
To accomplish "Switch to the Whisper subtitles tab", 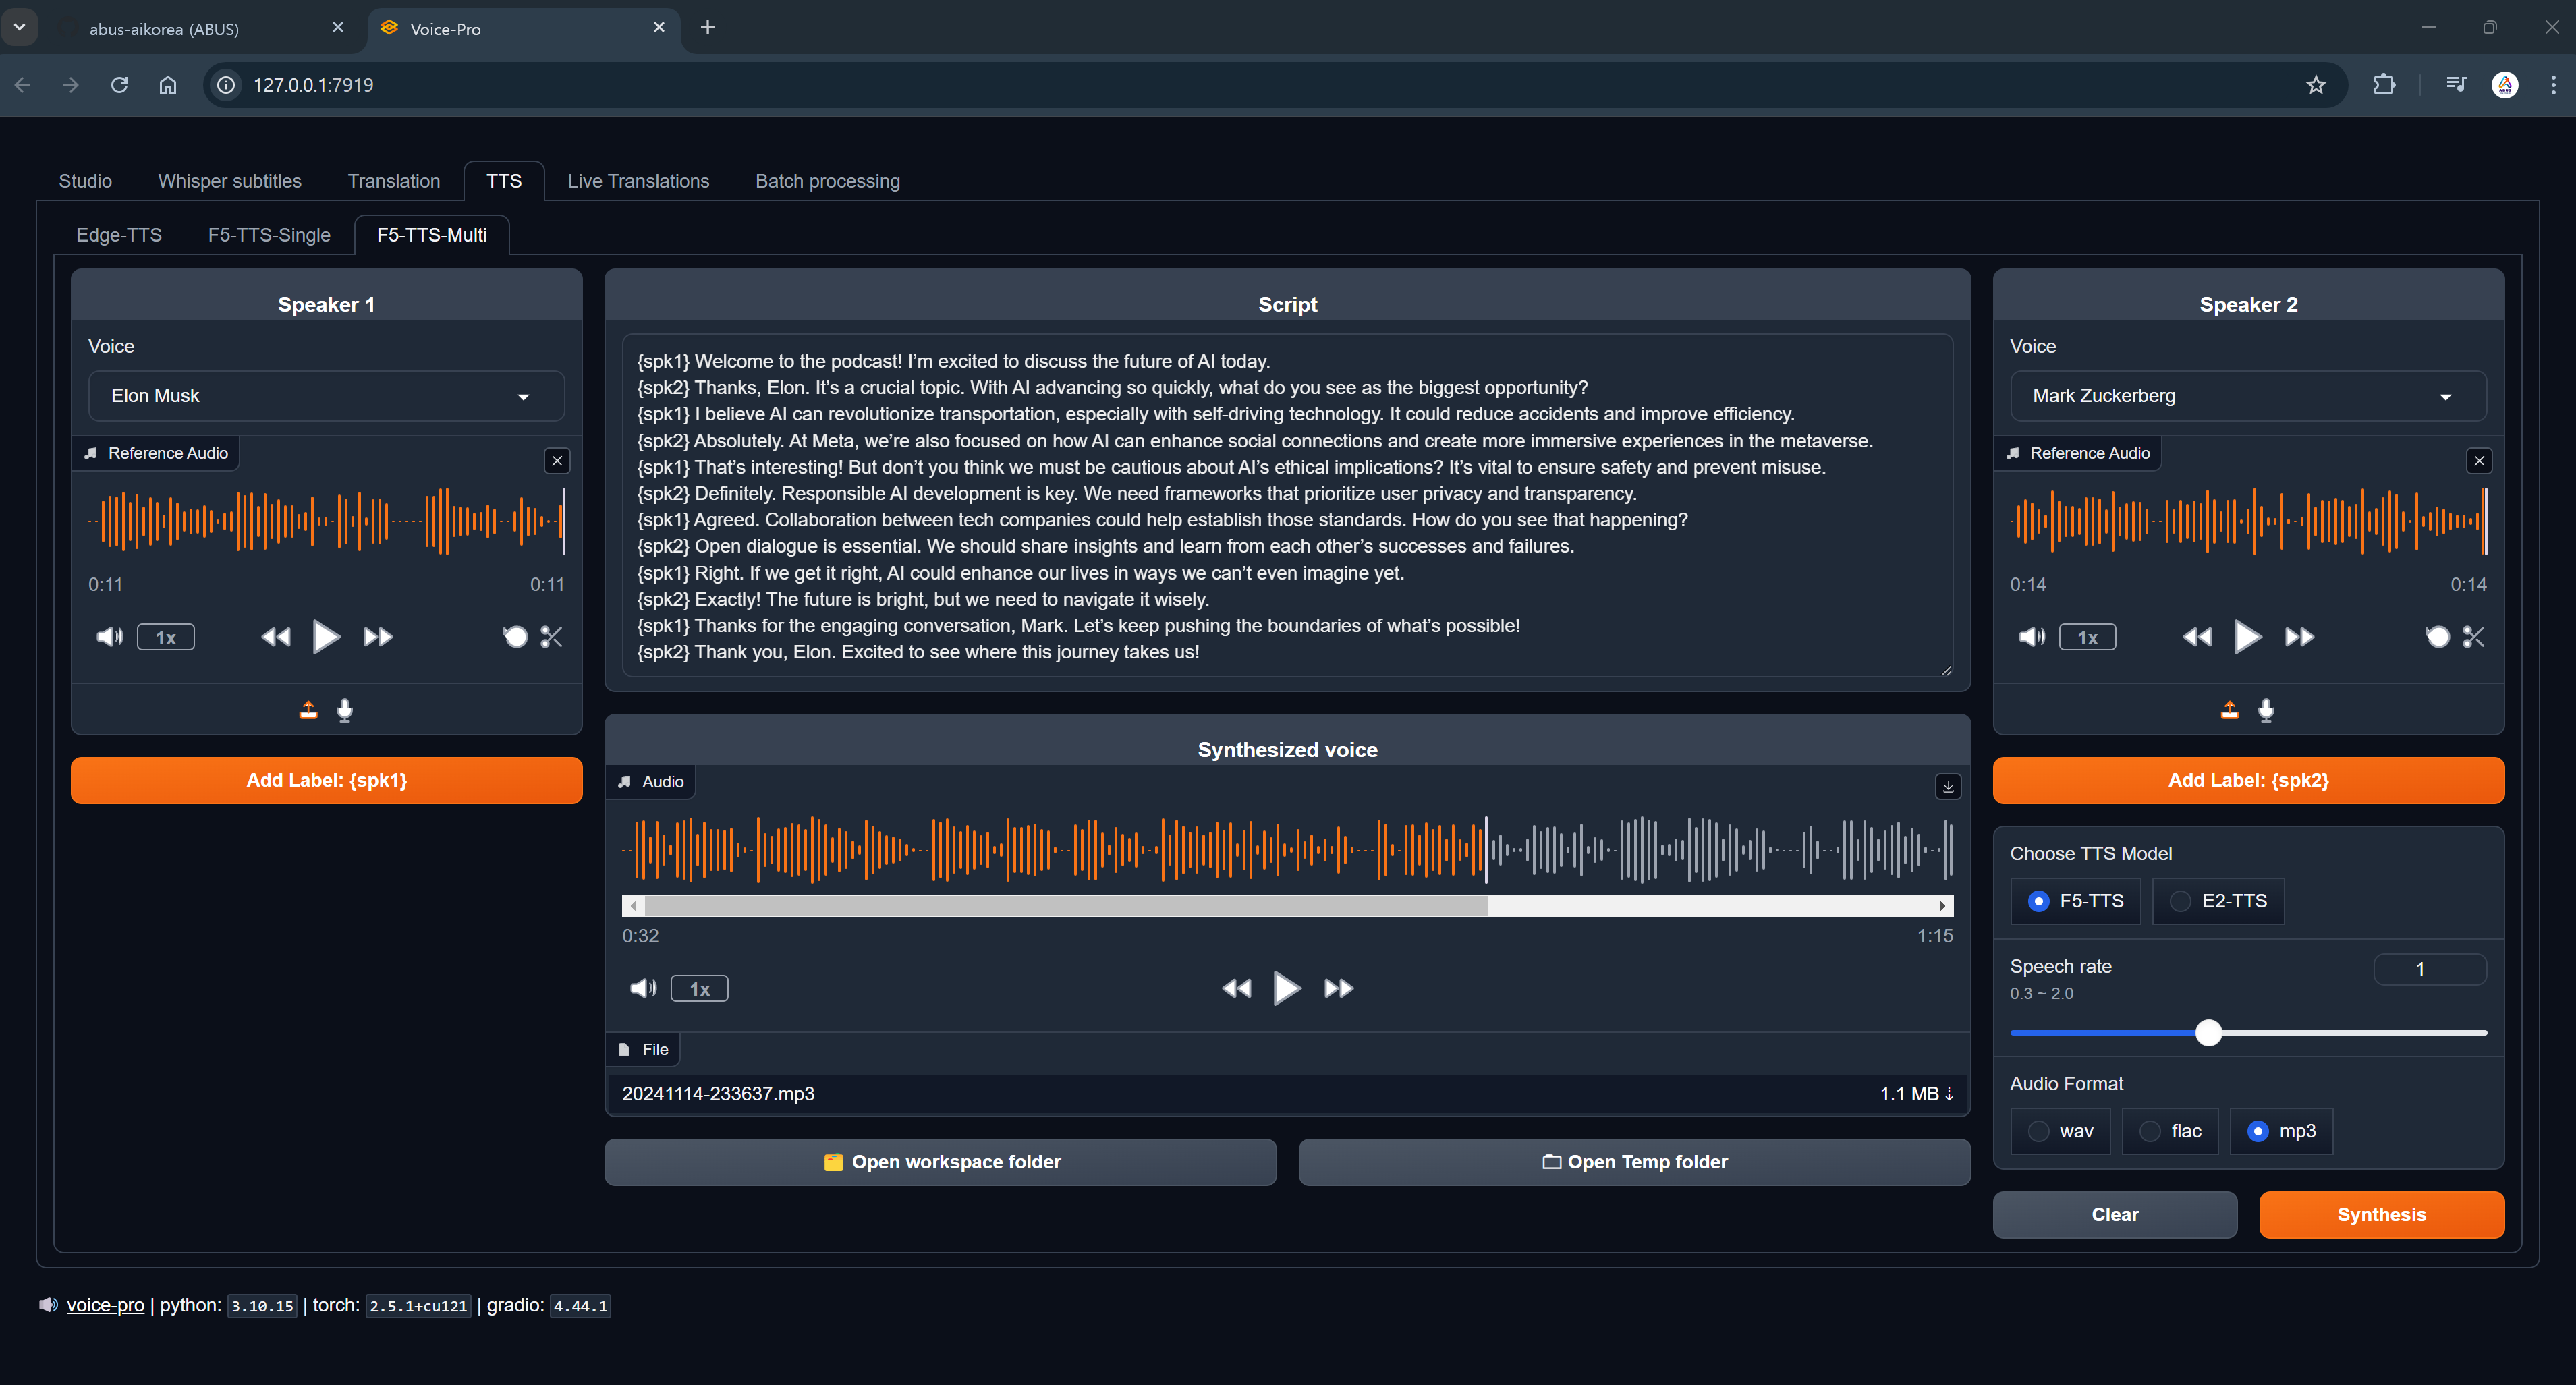I will (x=229, y=181).
